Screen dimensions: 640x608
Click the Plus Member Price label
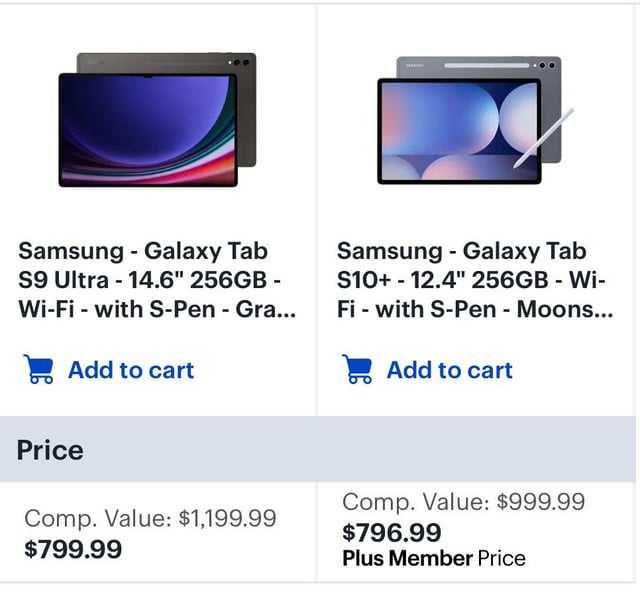coord(433,558)
